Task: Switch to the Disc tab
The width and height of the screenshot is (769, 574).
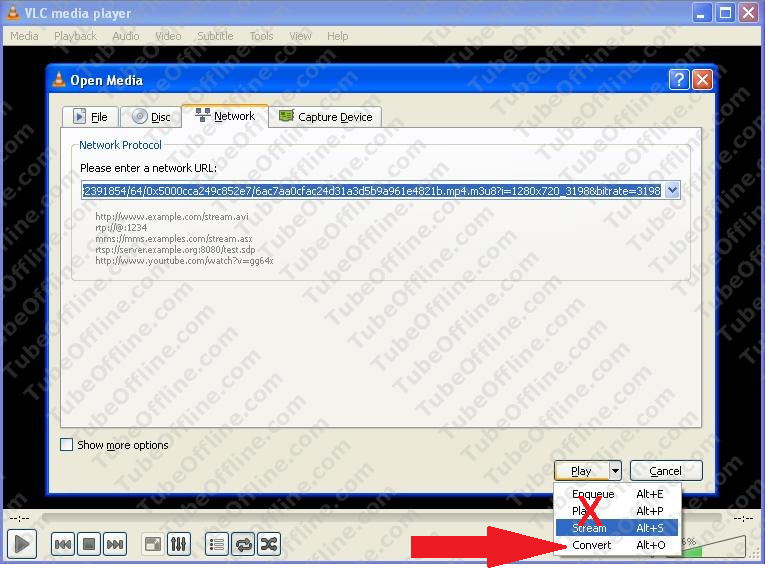Action: click(150, 117)
